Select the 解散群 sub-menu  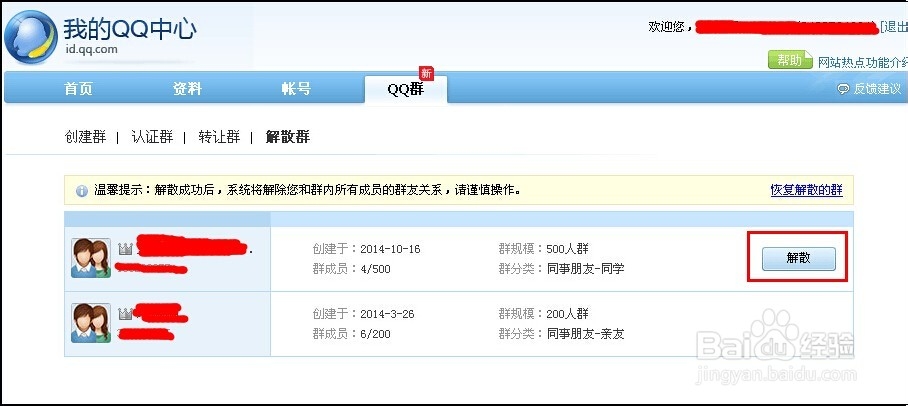pos(288,137)
